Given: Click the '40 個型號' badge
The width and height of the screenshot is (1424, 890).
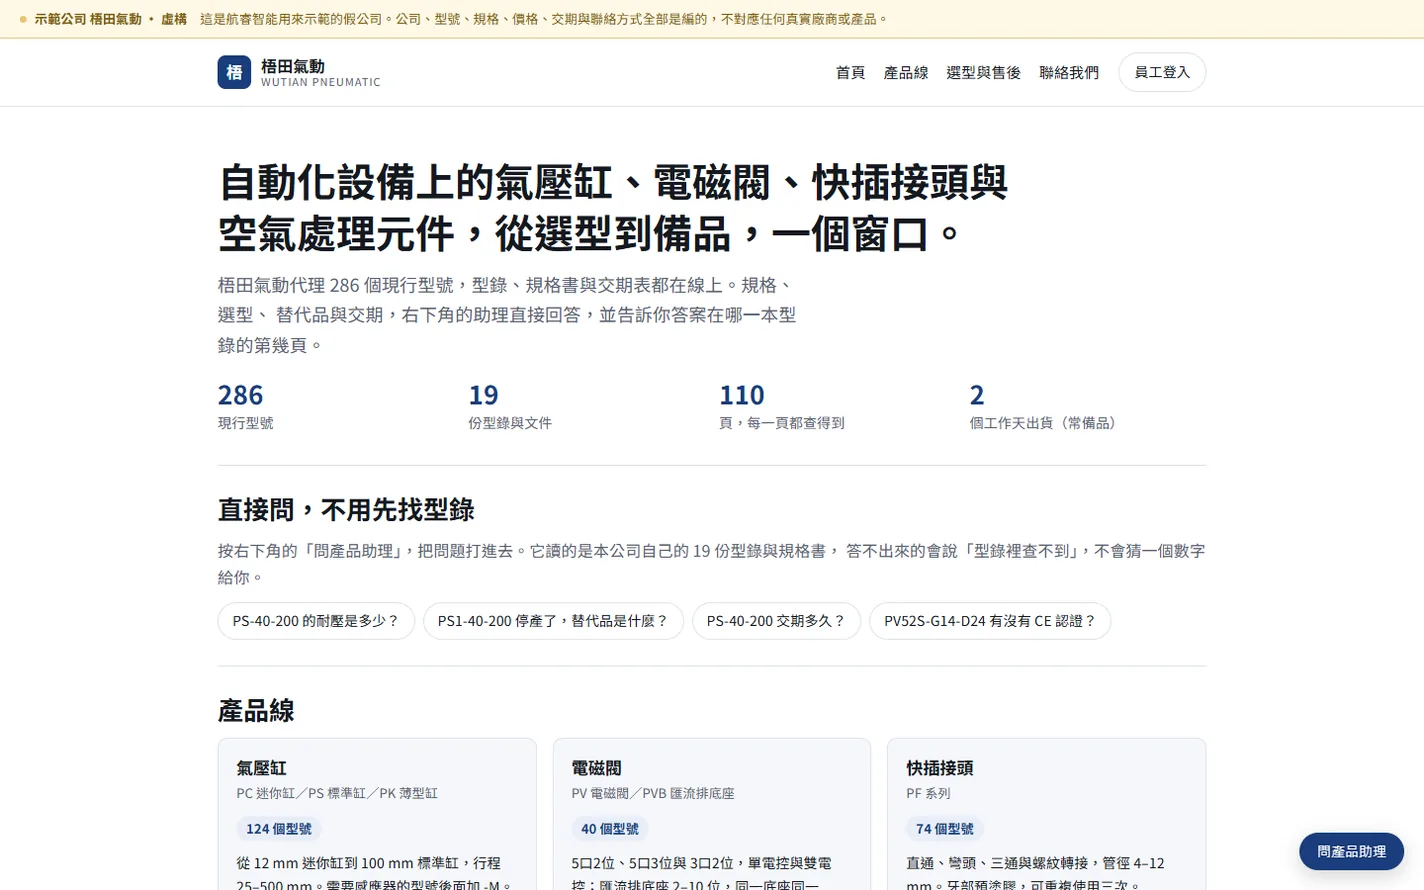Looking at the screenshot, I should pos(610,829).
